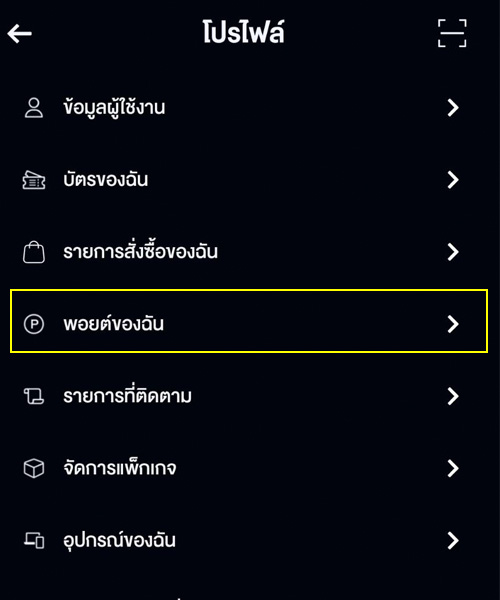Click the โปรไฟล์ page title
This screenshot has height=600, width=500.
[x=243, y=32]
